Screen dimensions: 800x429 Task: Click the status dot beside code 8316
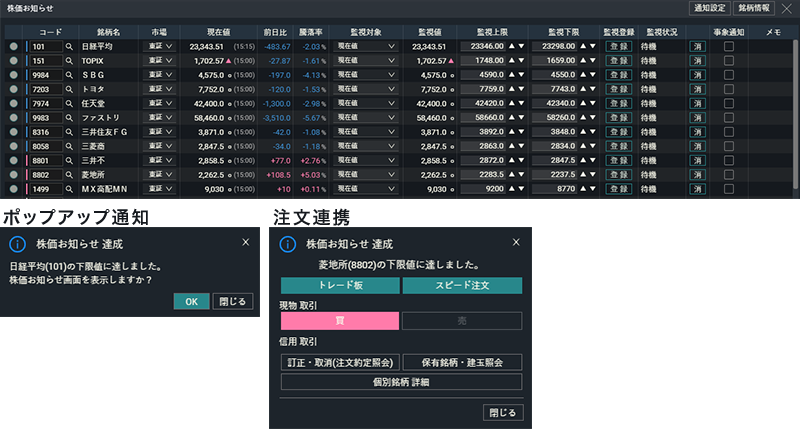click(14, 132)
